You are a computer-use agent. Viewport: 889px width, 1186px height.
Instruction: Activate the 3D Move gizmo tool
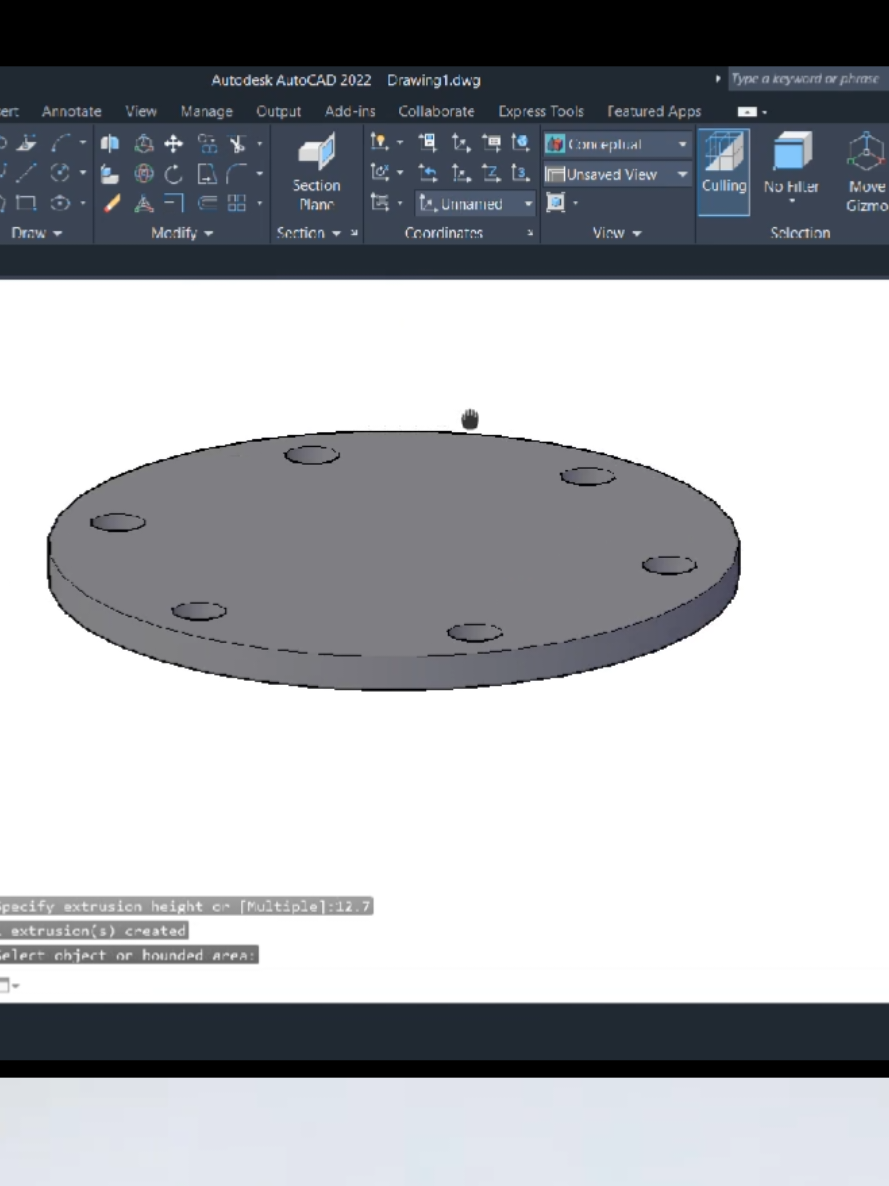click(143, 144)
